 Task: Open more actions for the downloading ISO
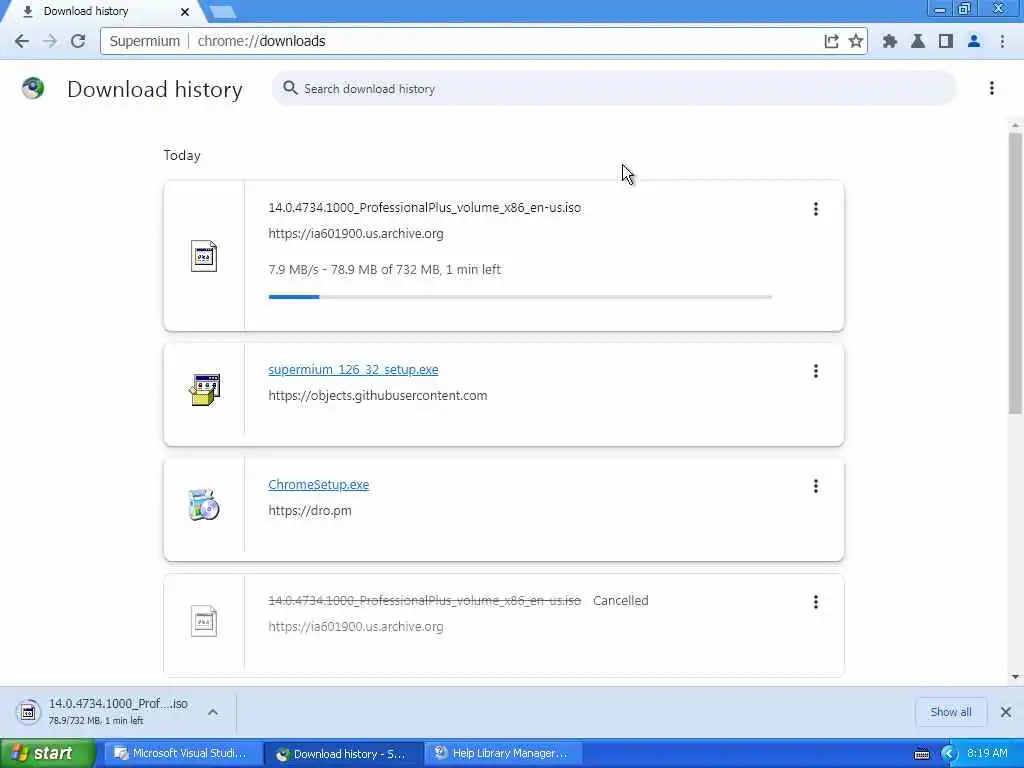point(816,209)
